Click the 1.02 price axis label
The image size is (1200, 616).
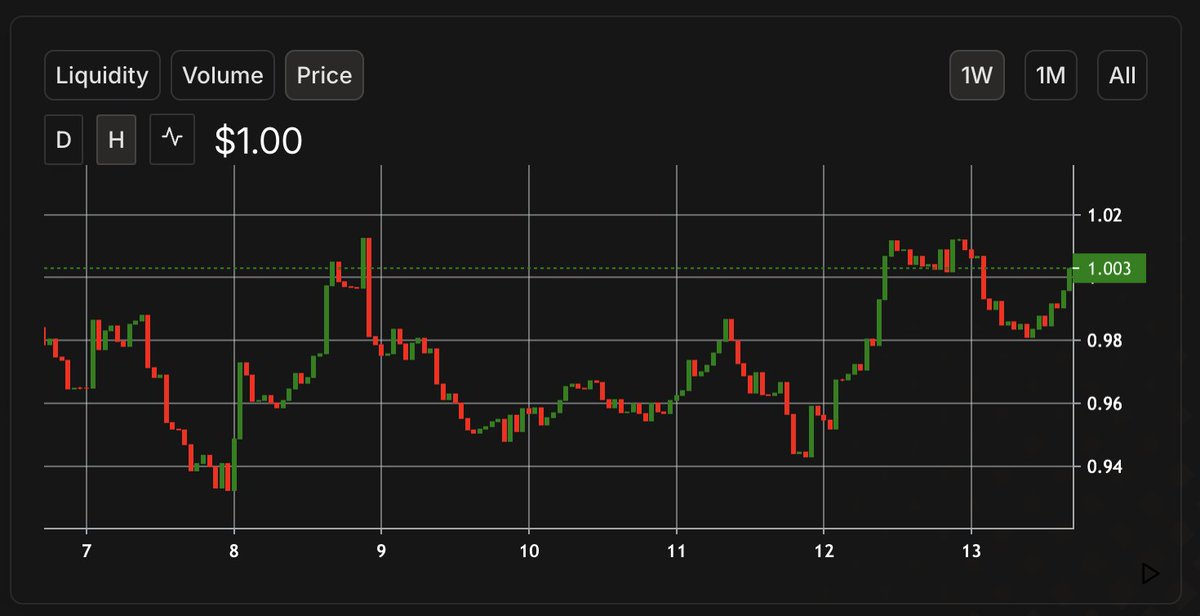[x=1103, y=215]
